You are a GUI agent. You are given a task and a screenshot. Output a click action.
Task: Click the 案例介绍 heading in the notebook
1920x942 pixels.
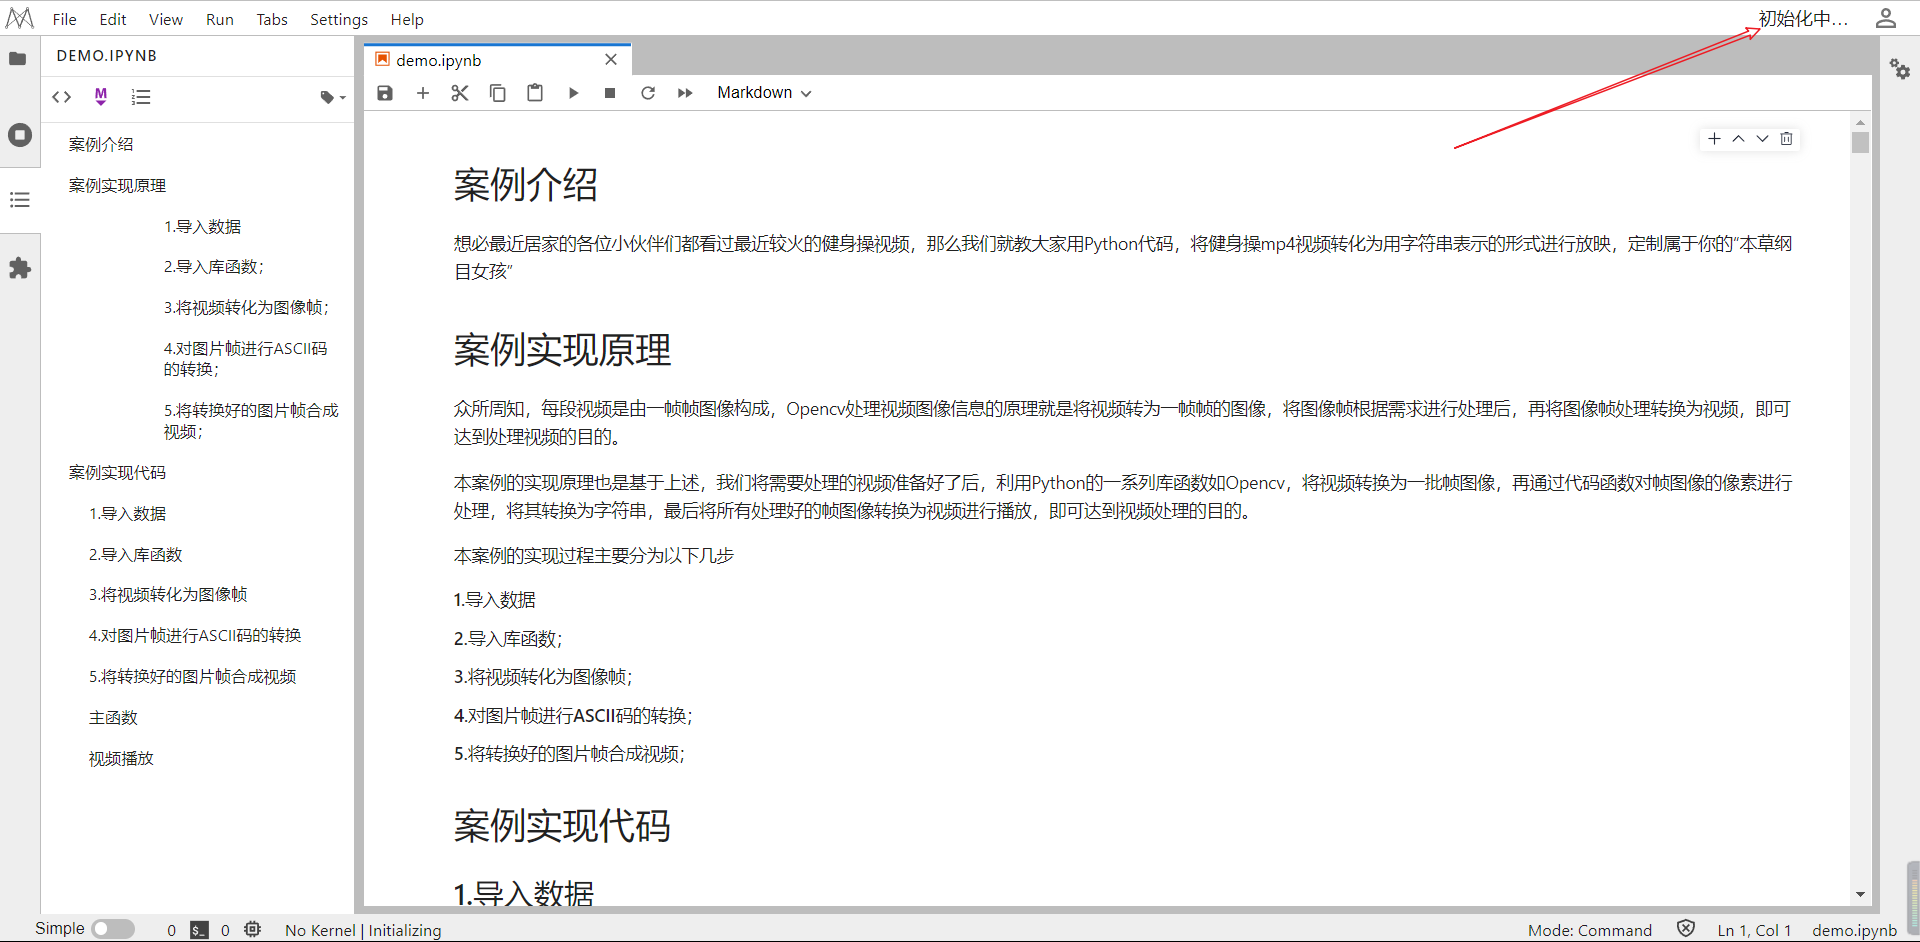tap(526, 185)
